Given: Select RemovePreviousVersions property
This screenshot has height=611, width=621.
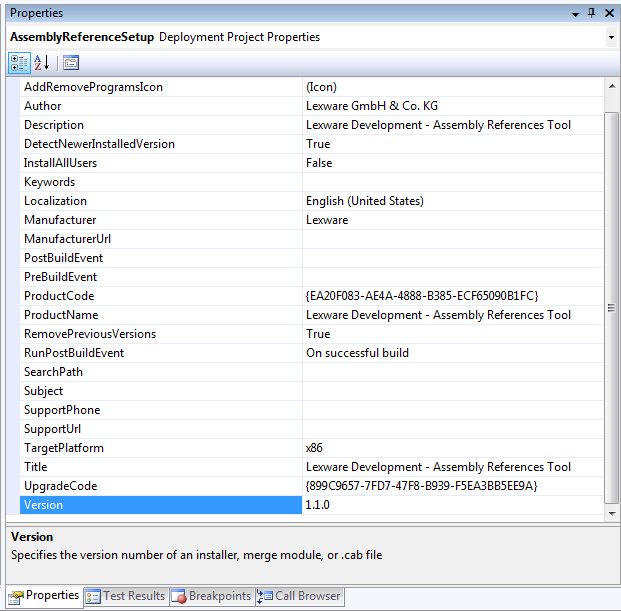Looking at the screenshot, I should pos(161,334).
